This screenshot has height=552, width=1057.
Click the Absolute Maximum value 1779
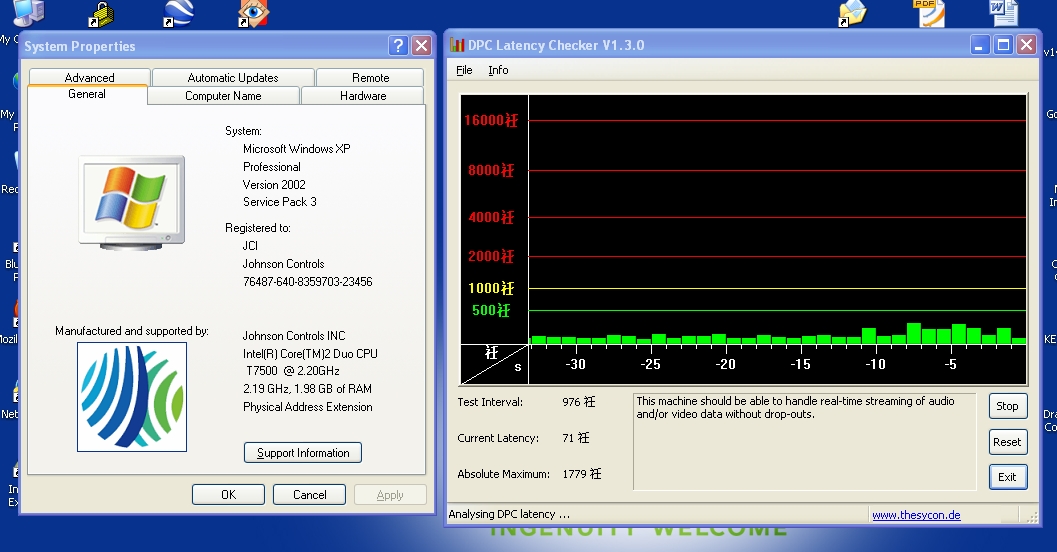(582, 474)
